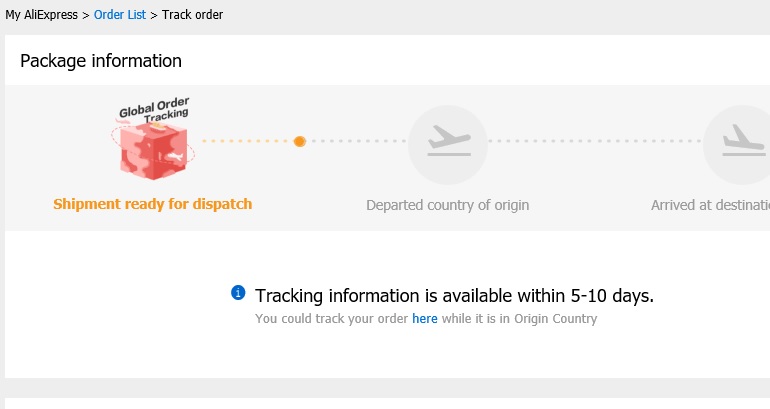Click Track order breadcrumb text
The image size is (770, 409).
(192, 15)
